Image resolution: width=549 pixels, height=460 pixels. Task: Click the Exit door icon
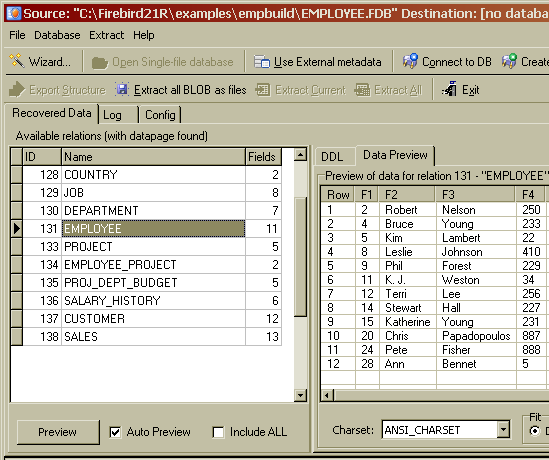click(449, 89)
